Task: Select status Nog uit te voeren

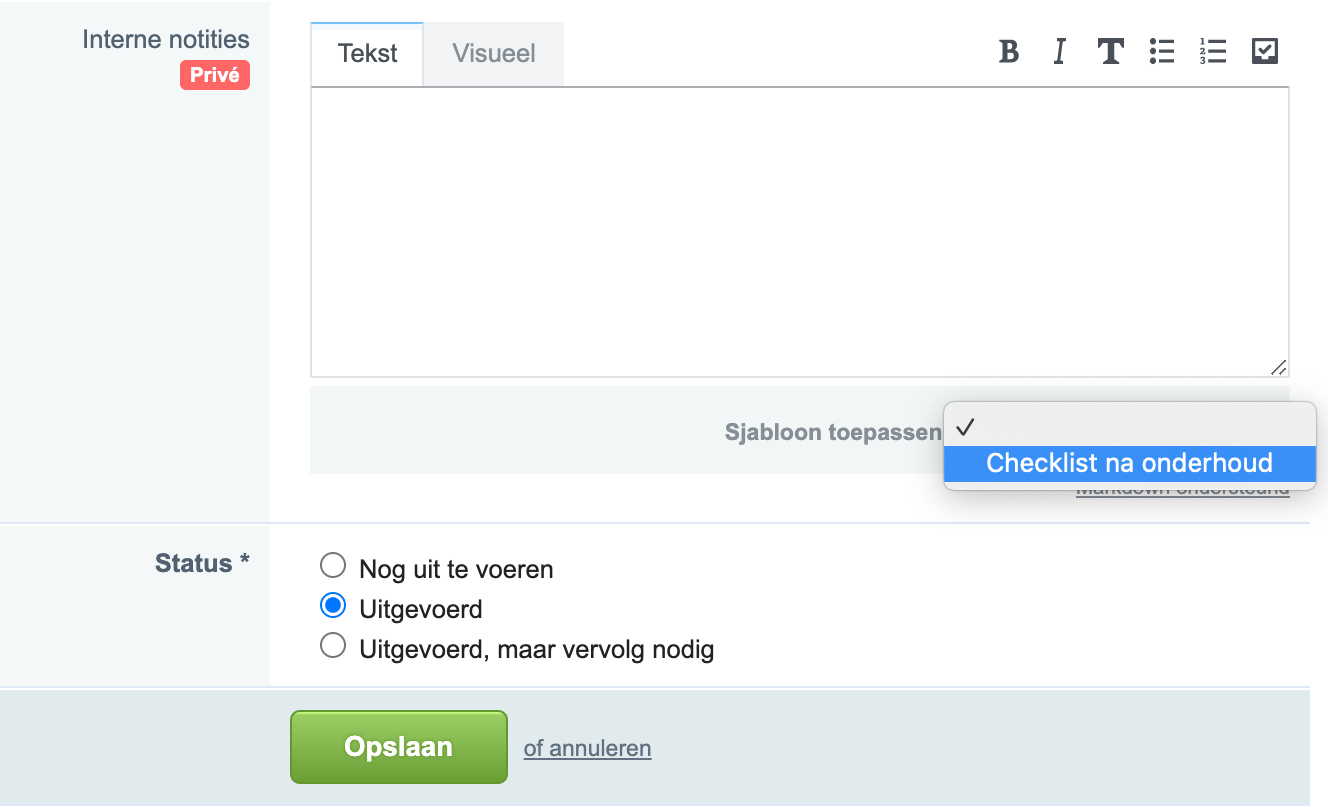Action: pos(333,565)
